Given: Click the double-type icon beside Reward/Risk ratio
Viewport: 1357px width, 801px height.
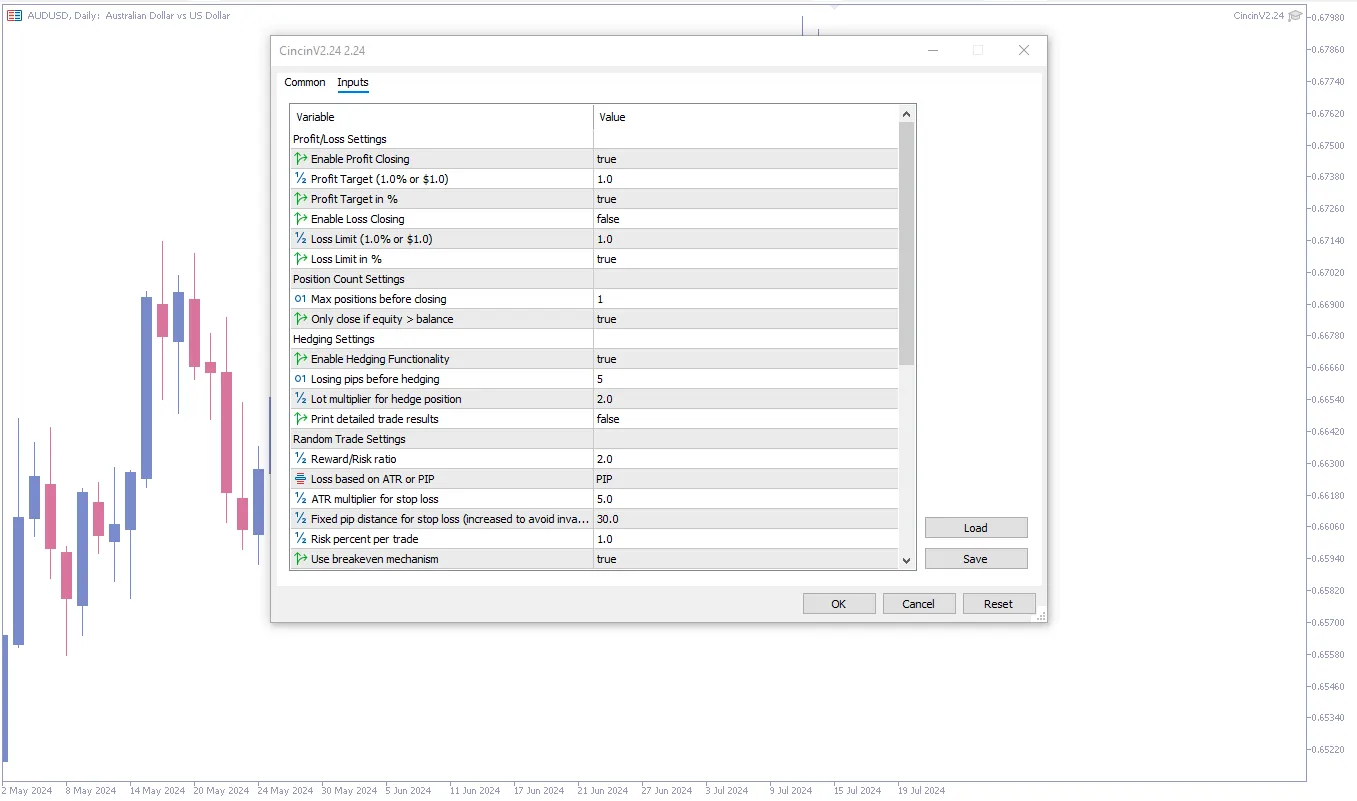Looking at the screenshot, I should [x=300, y=459].
